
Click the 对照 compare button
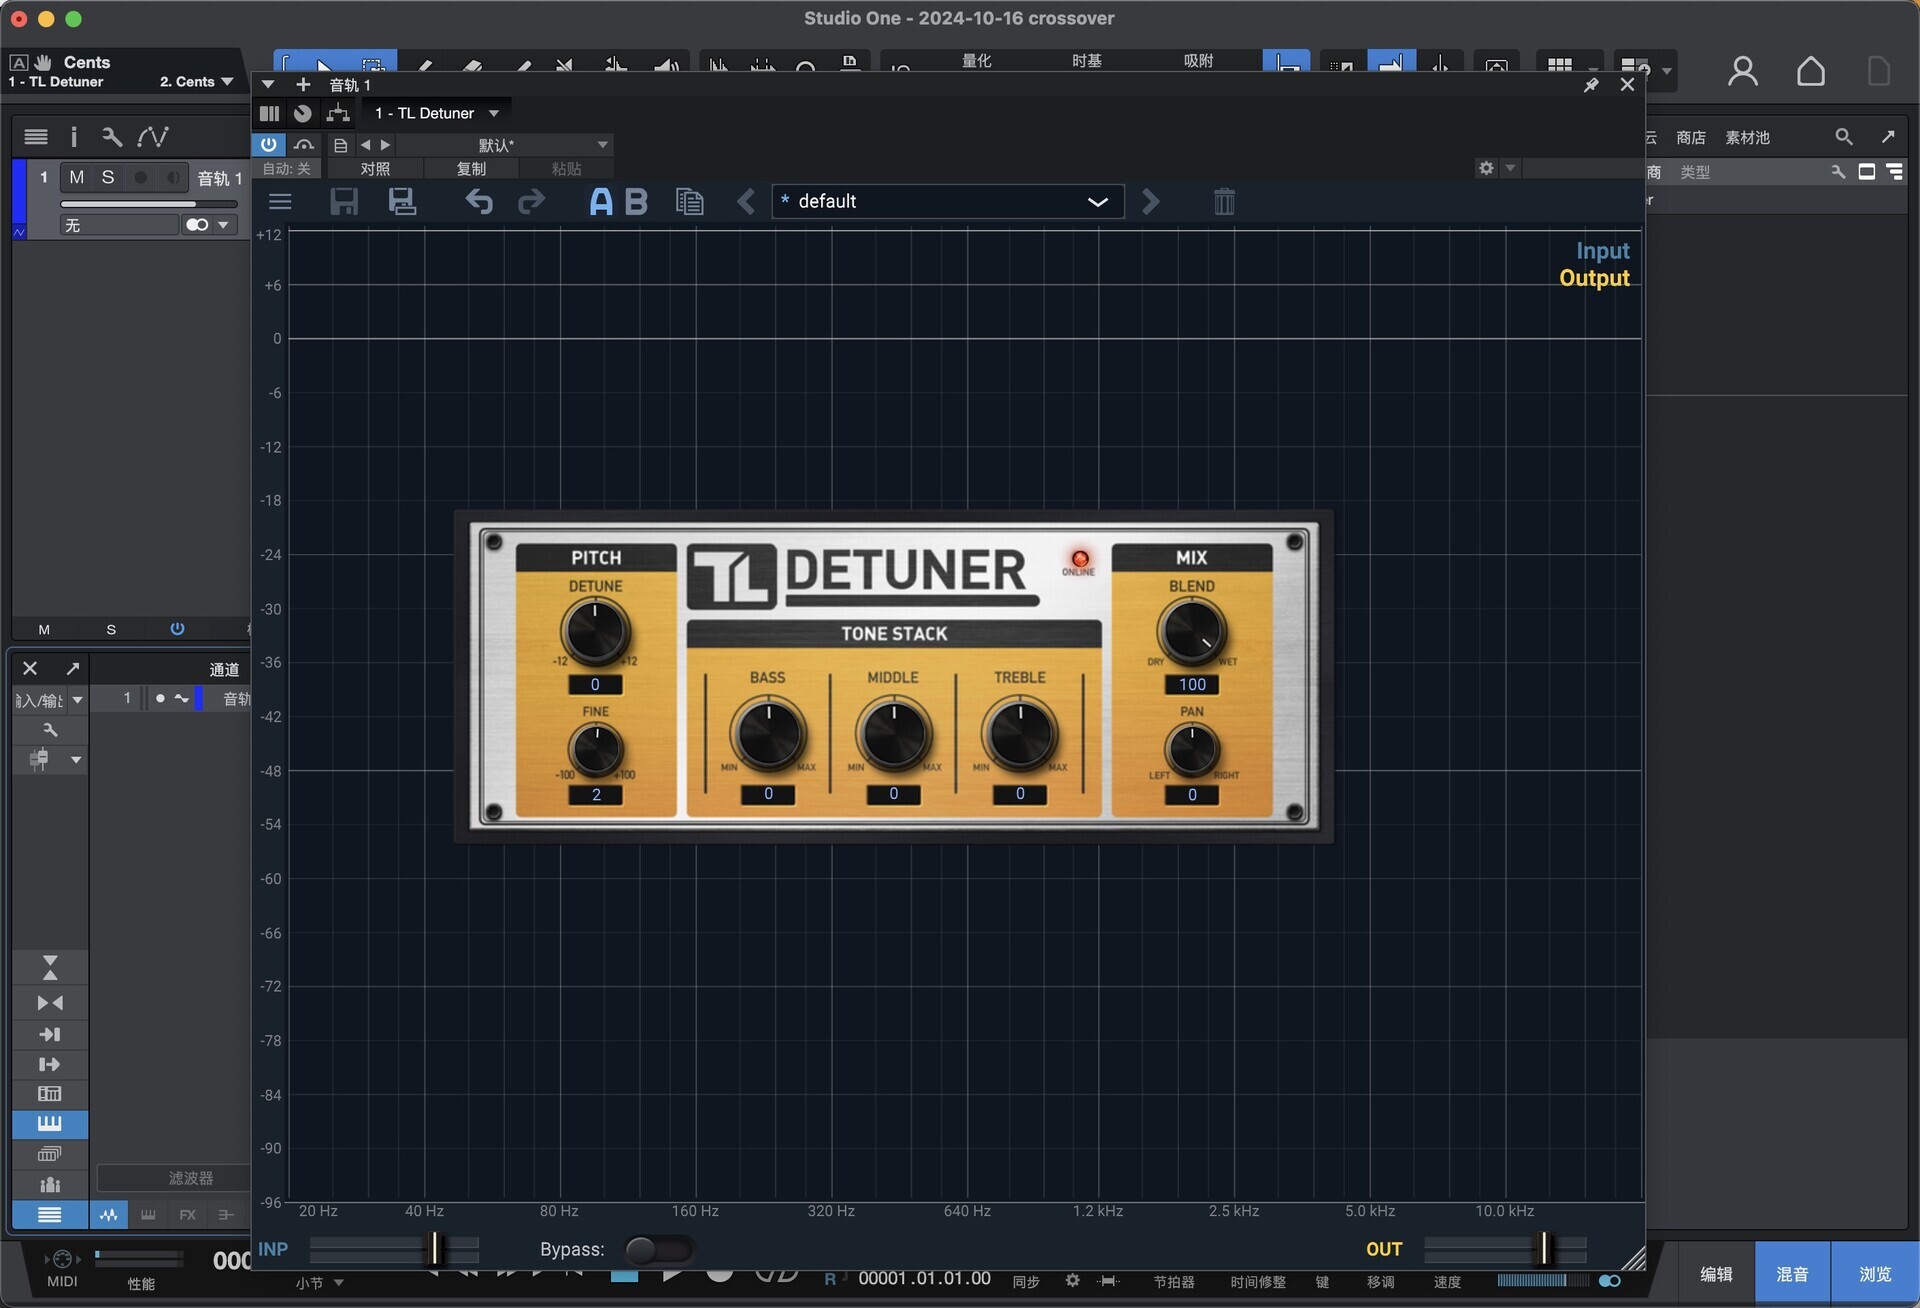pyautogui.click(x=375, y=169)
